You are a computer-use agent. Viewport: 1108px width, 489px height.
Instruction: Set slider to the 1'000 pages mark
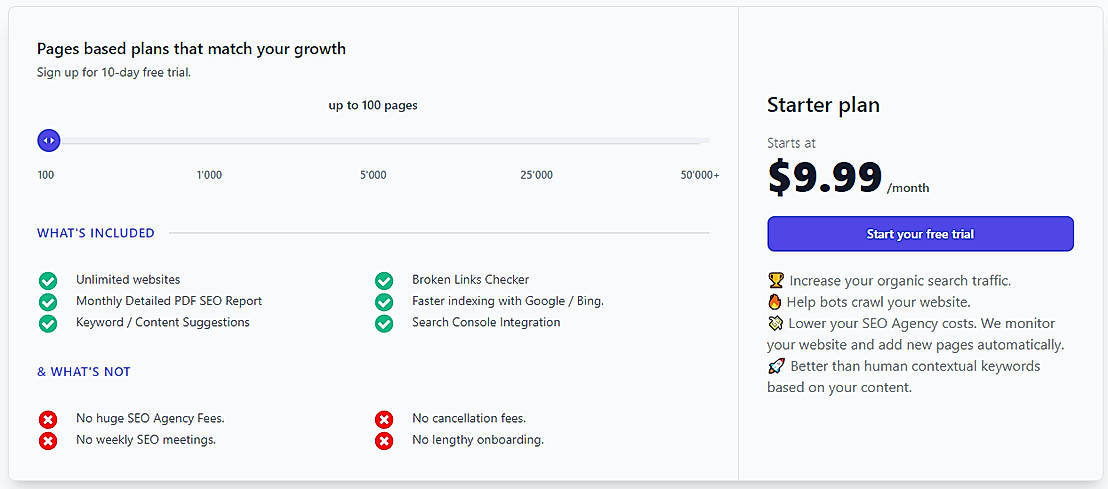(209, 175)
